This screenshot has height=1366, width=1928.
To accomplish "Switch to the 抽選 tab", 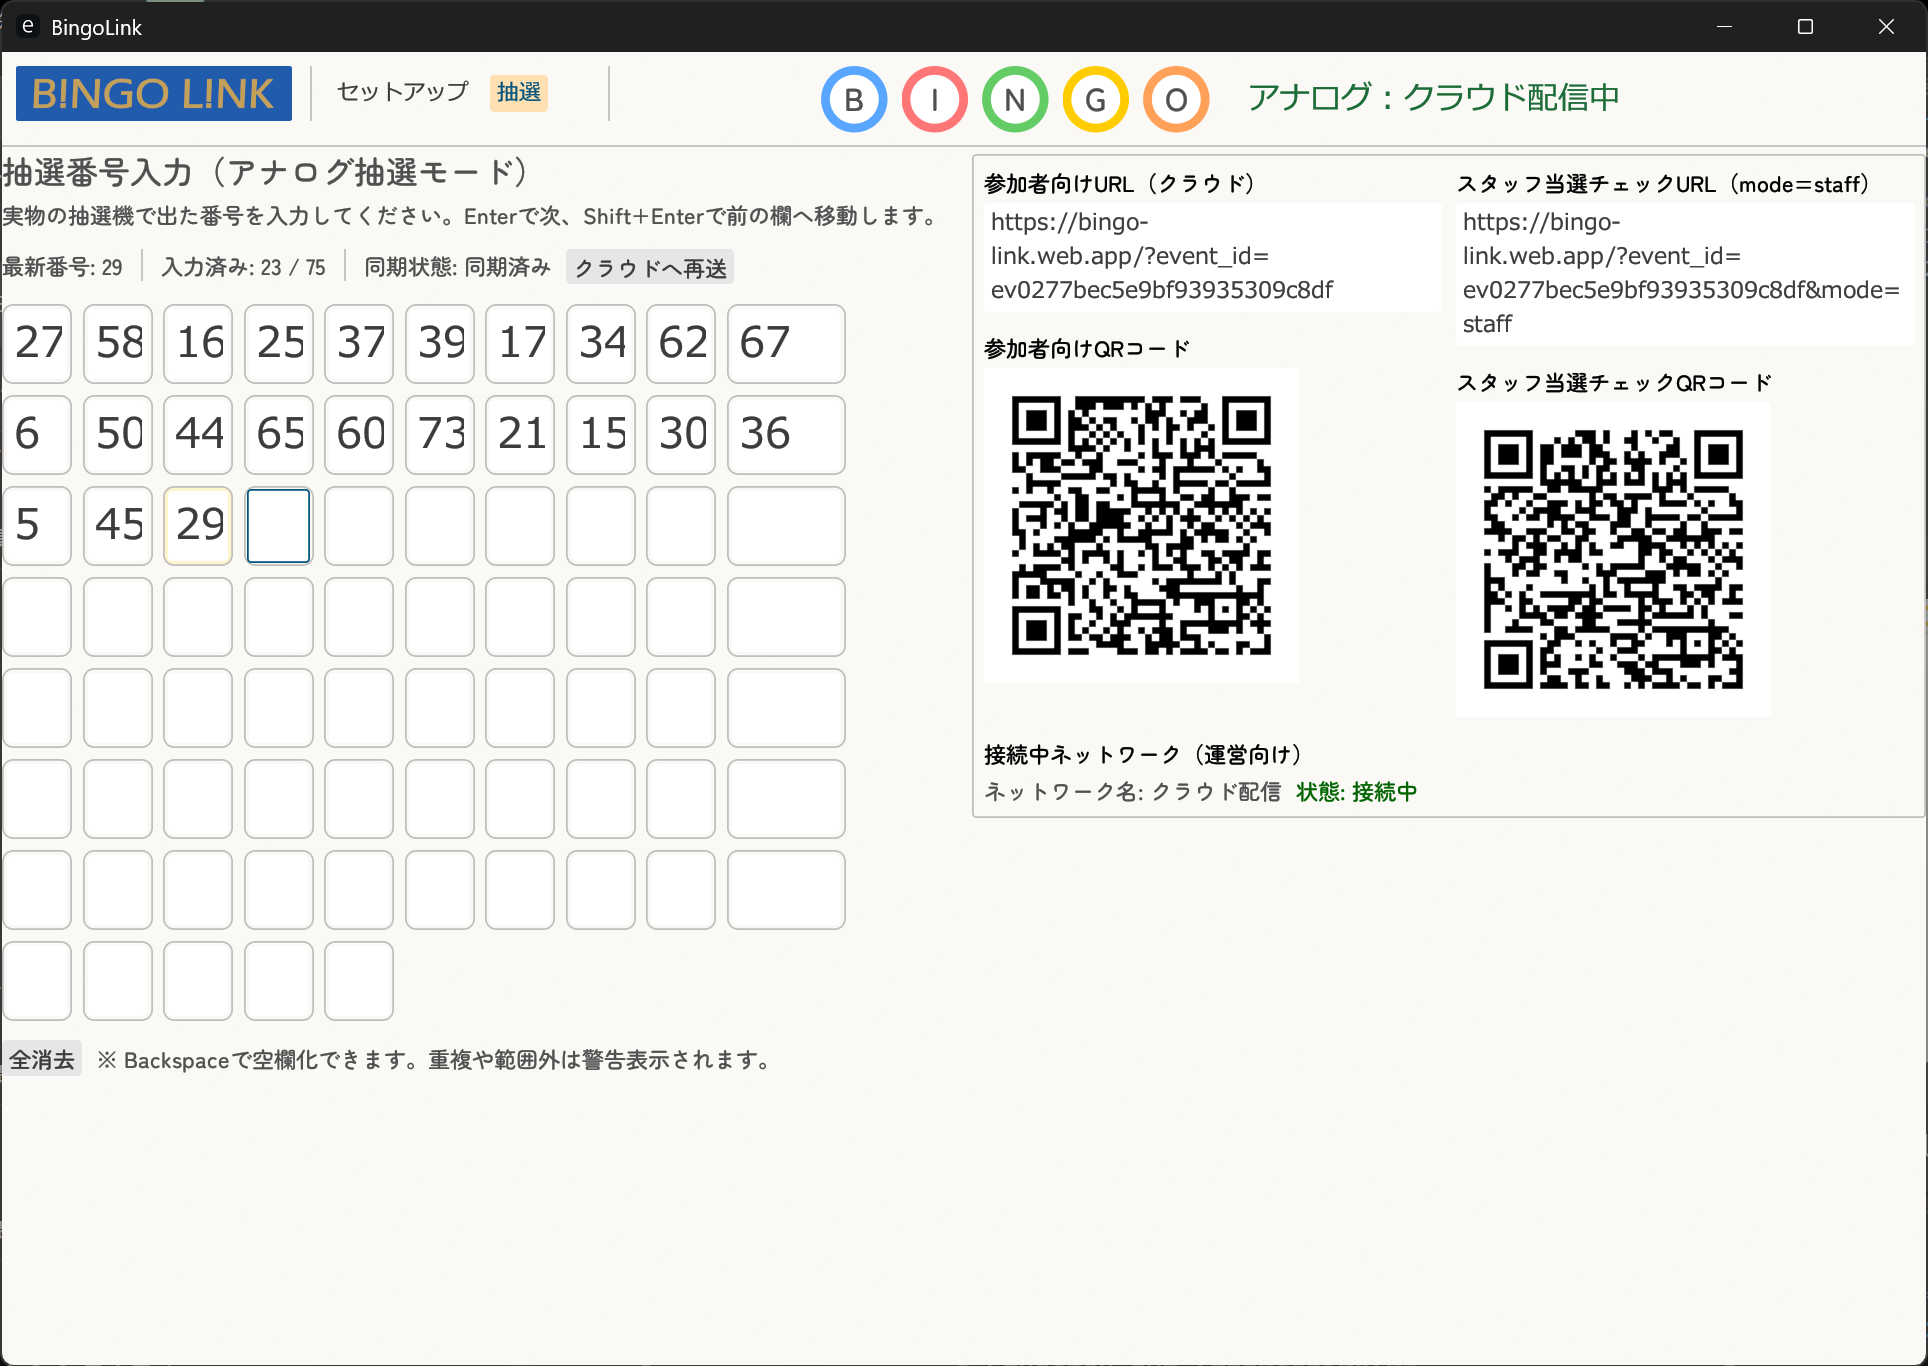I will (519, 92).
